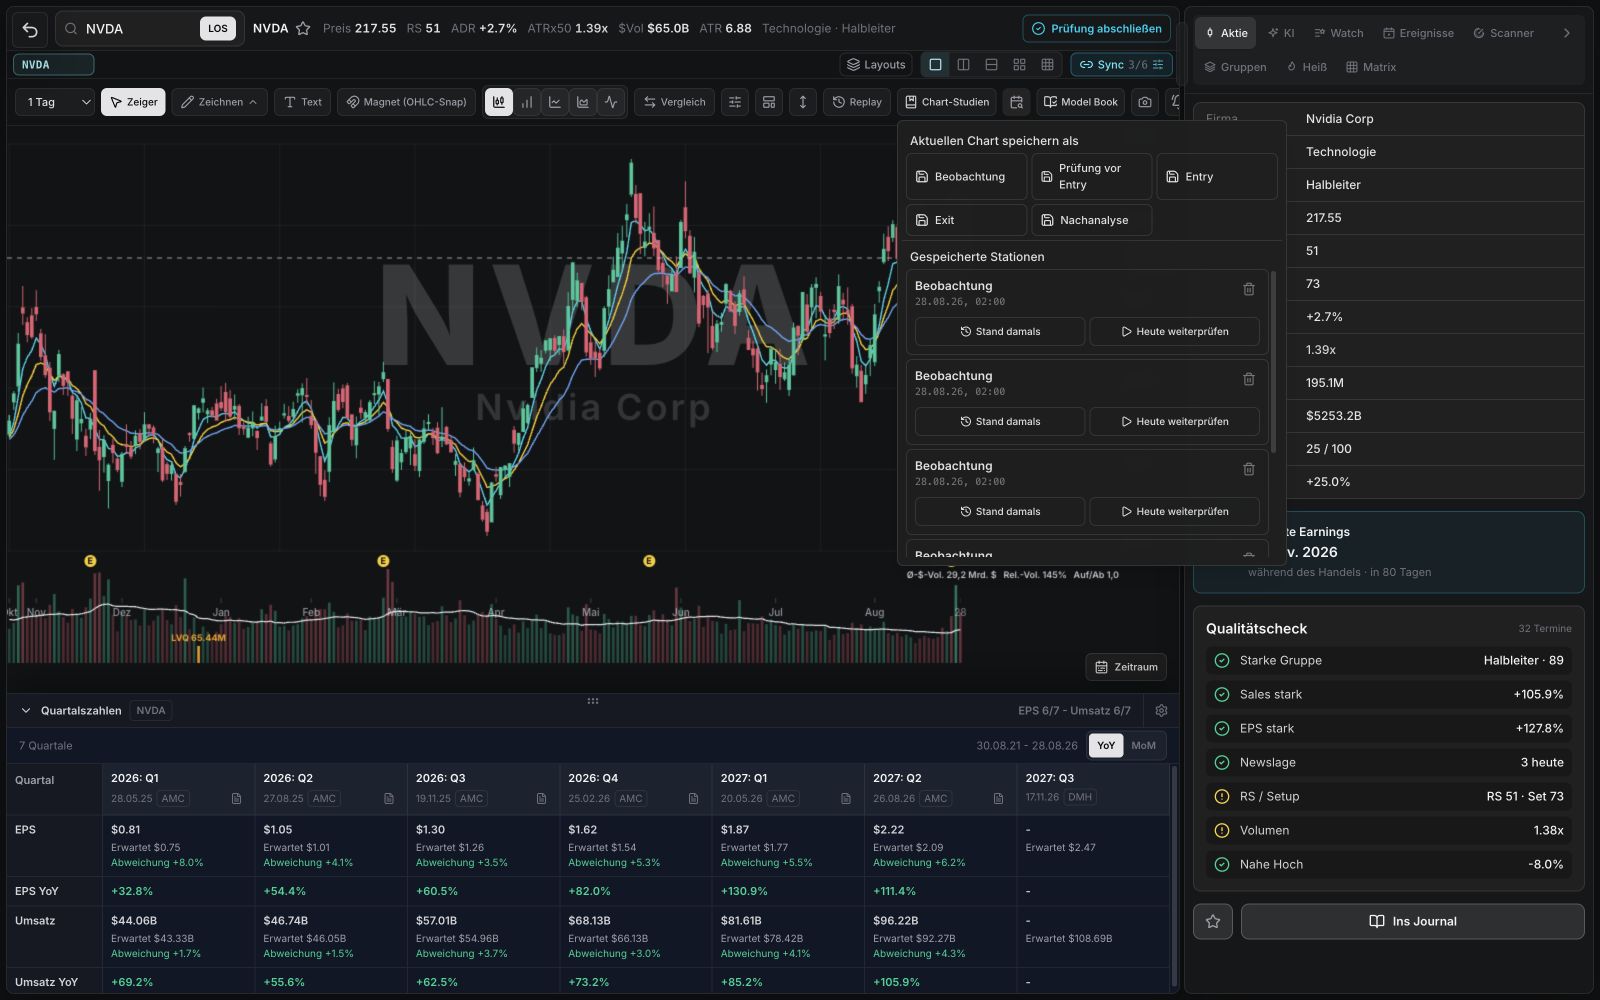This screenshot has height=1000, width=1600.
Task: Open the Layouts dropdown
Action: [x=876, y=65]
